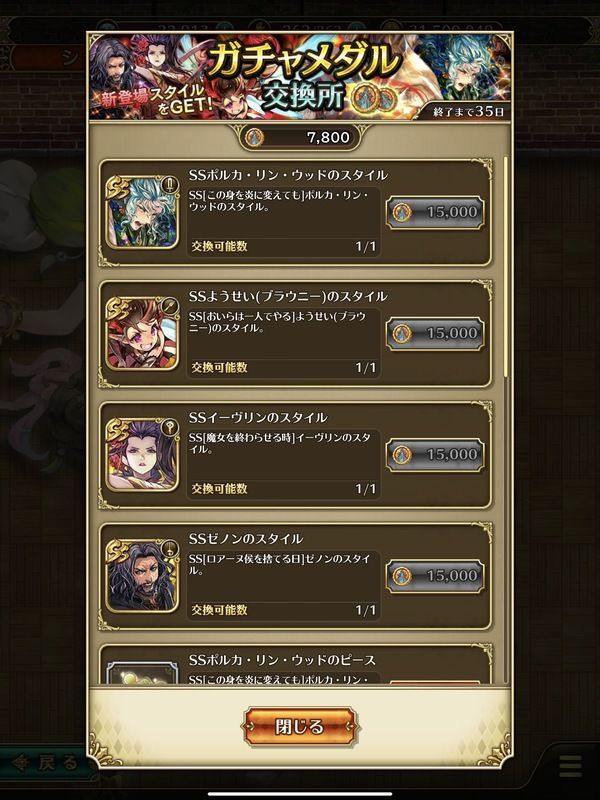Tap the 終了まで35日 remaining days label
Image resolution: width=600 pixels, height=800 pixels.
[468, 111]
